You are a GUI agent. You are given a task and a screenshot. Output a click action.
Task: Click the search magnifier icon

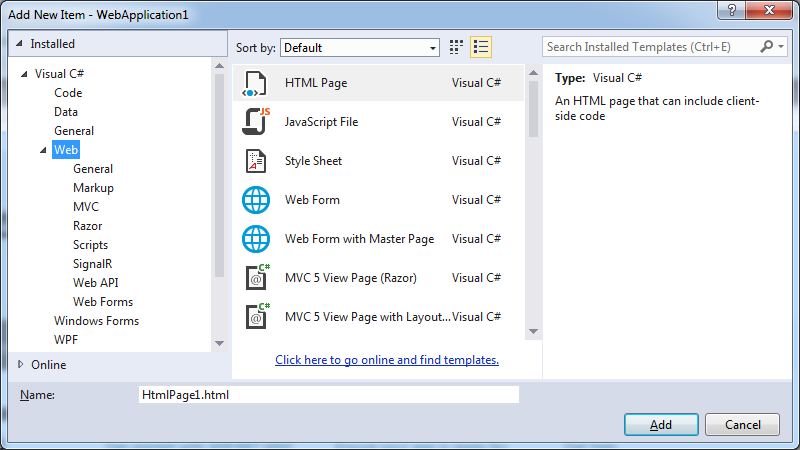click(x=767, y=47)
